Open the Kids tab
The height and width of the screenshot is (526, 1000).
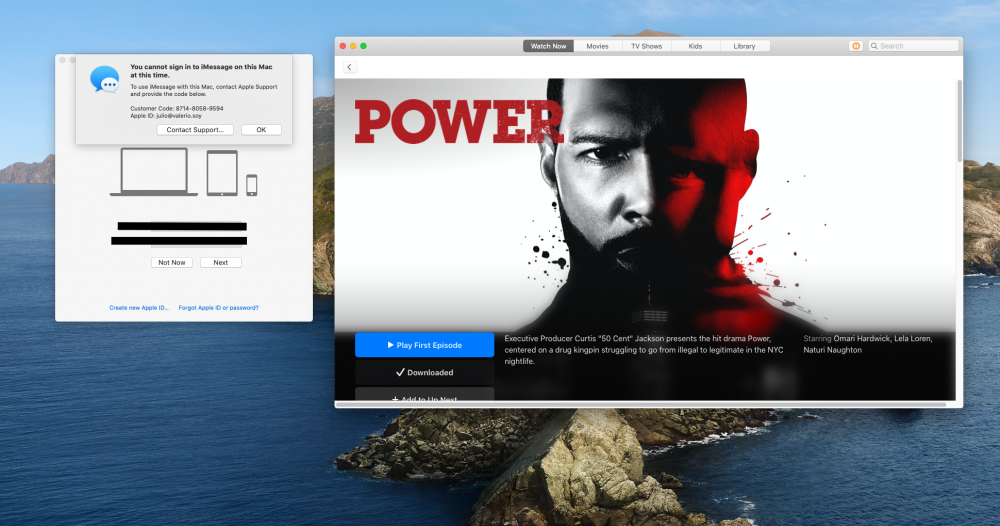(695, 46)
